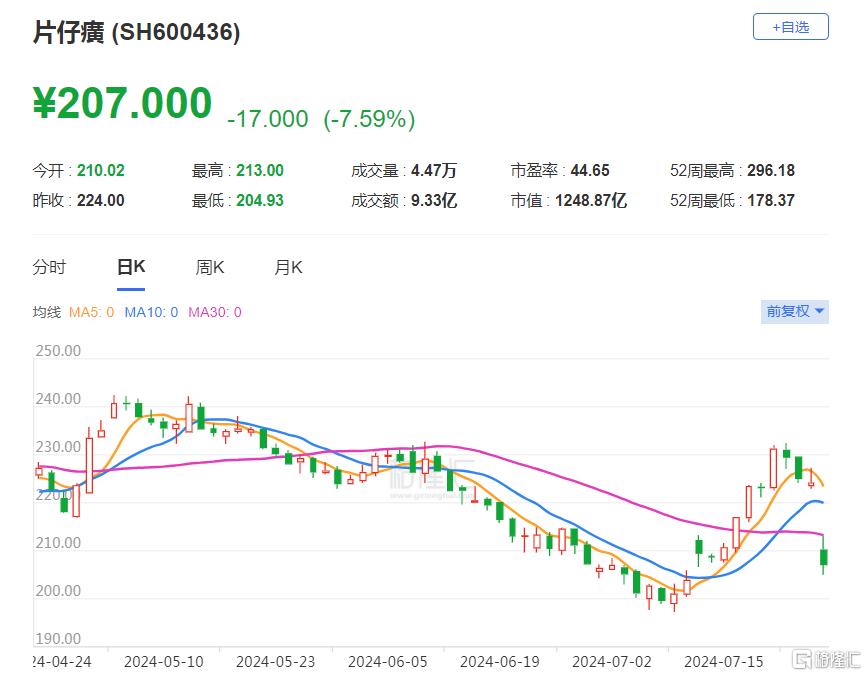Click the 2024-06-05 date axis label
Viewport: 867px width, 676px height.
pyautogui.click(x=388, y=662)
